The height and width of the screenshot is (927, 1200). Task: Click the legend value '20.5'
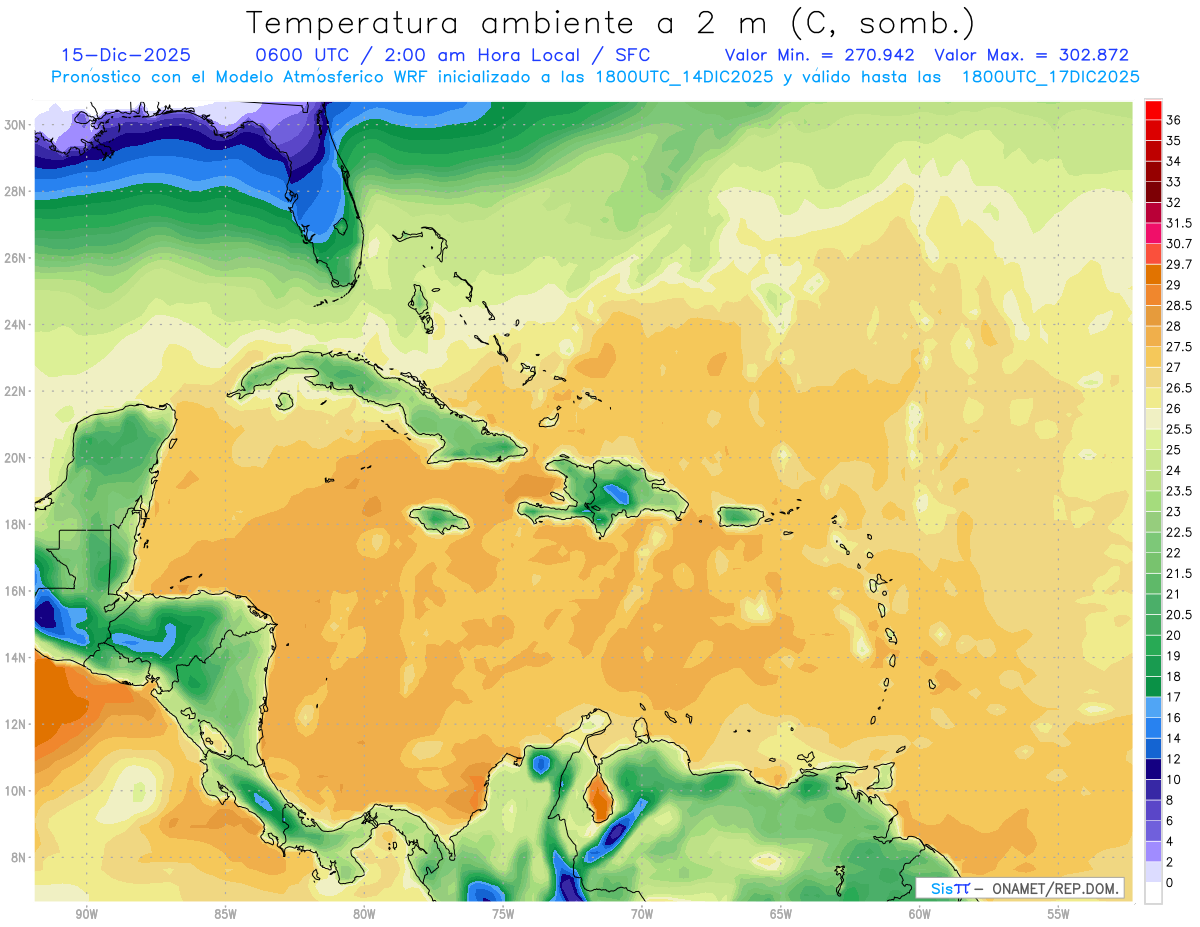pyautogui.click(x=1179, y=614)
